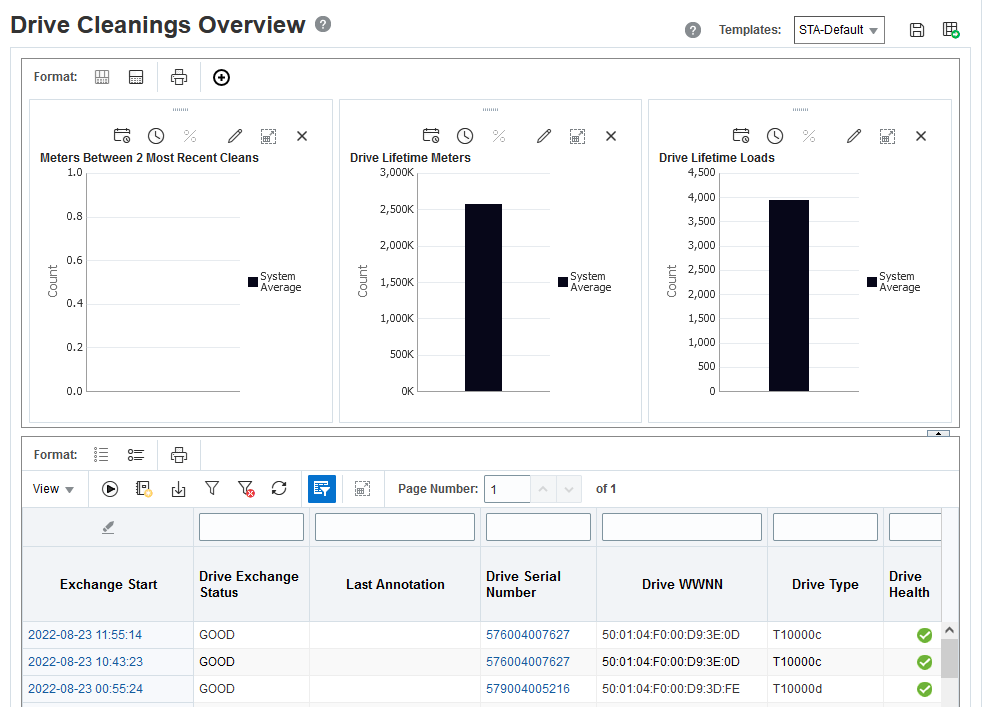Open date range for Drive Lifetime Loads graph
The image size is (982, 707).
coord(741,136)
